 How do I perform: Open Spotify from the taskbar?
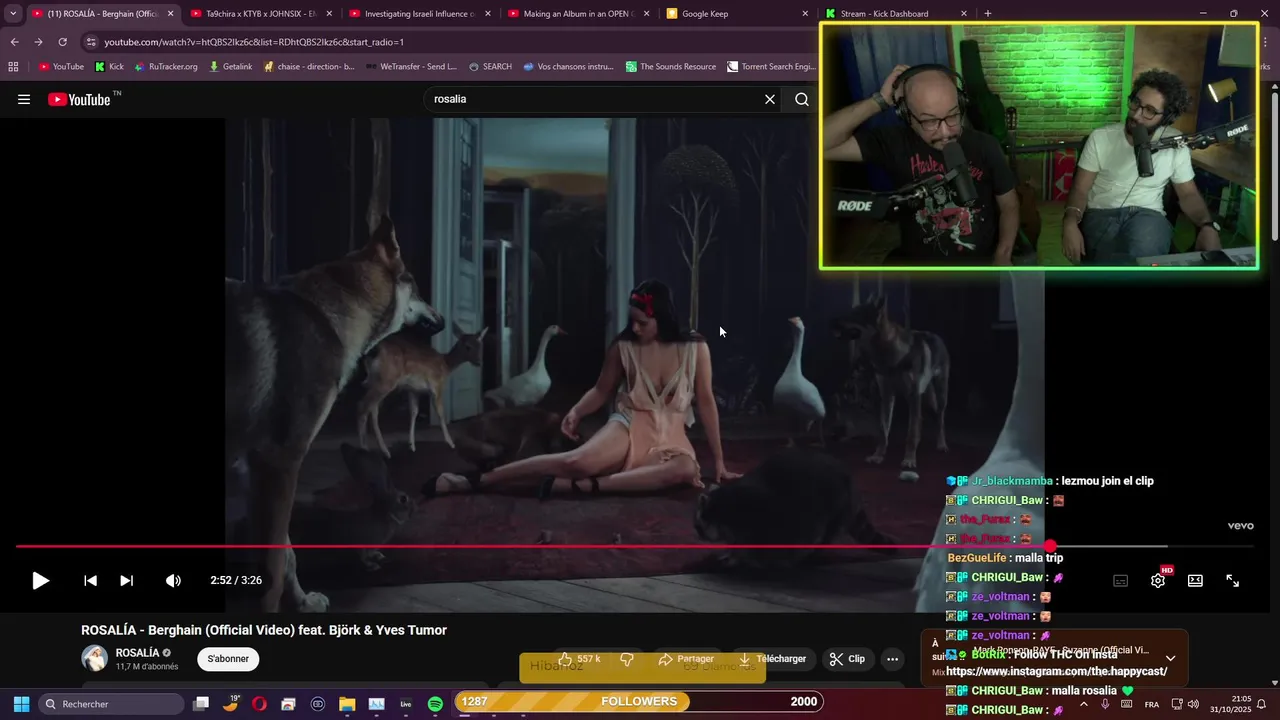435,704
